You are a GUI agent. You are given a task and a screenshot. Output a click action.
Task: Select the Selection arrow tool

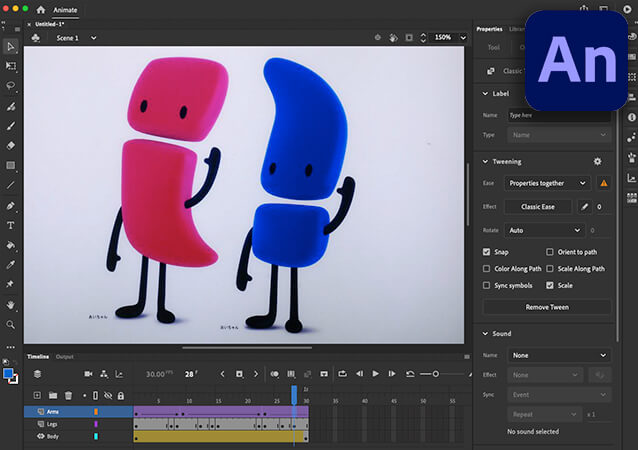(x=11, y=46)
